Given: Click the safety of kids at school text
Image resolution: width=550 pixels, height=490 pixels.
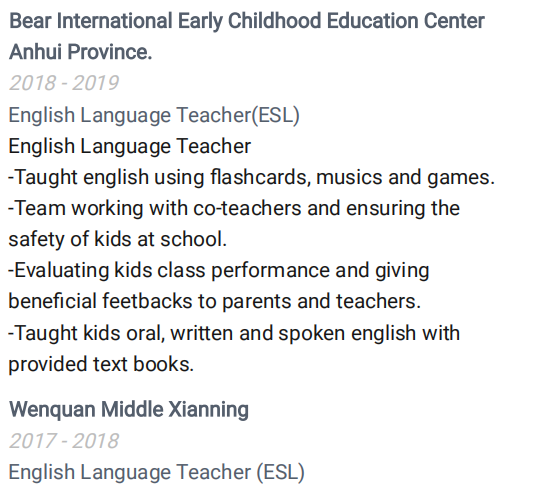Looking at the screenshot, I should point(118,239).
